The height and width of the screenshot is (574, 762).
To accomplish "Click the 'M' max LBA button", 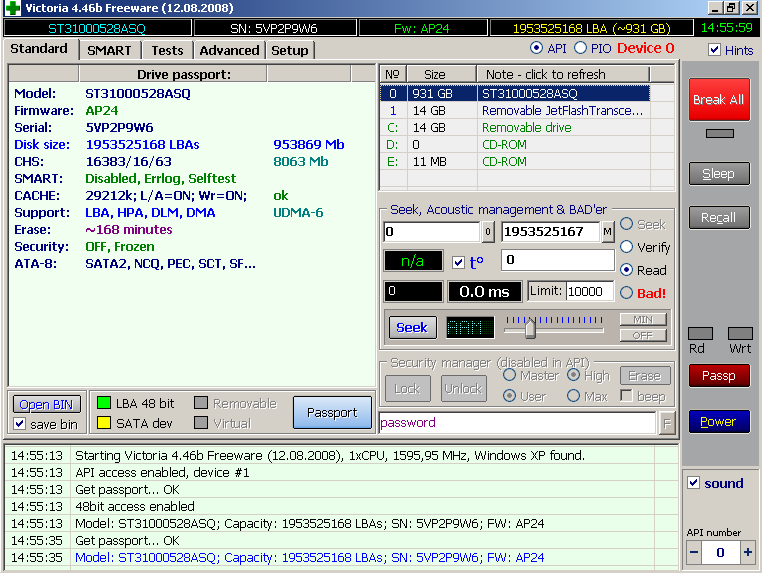I will (x=608, y=232).
